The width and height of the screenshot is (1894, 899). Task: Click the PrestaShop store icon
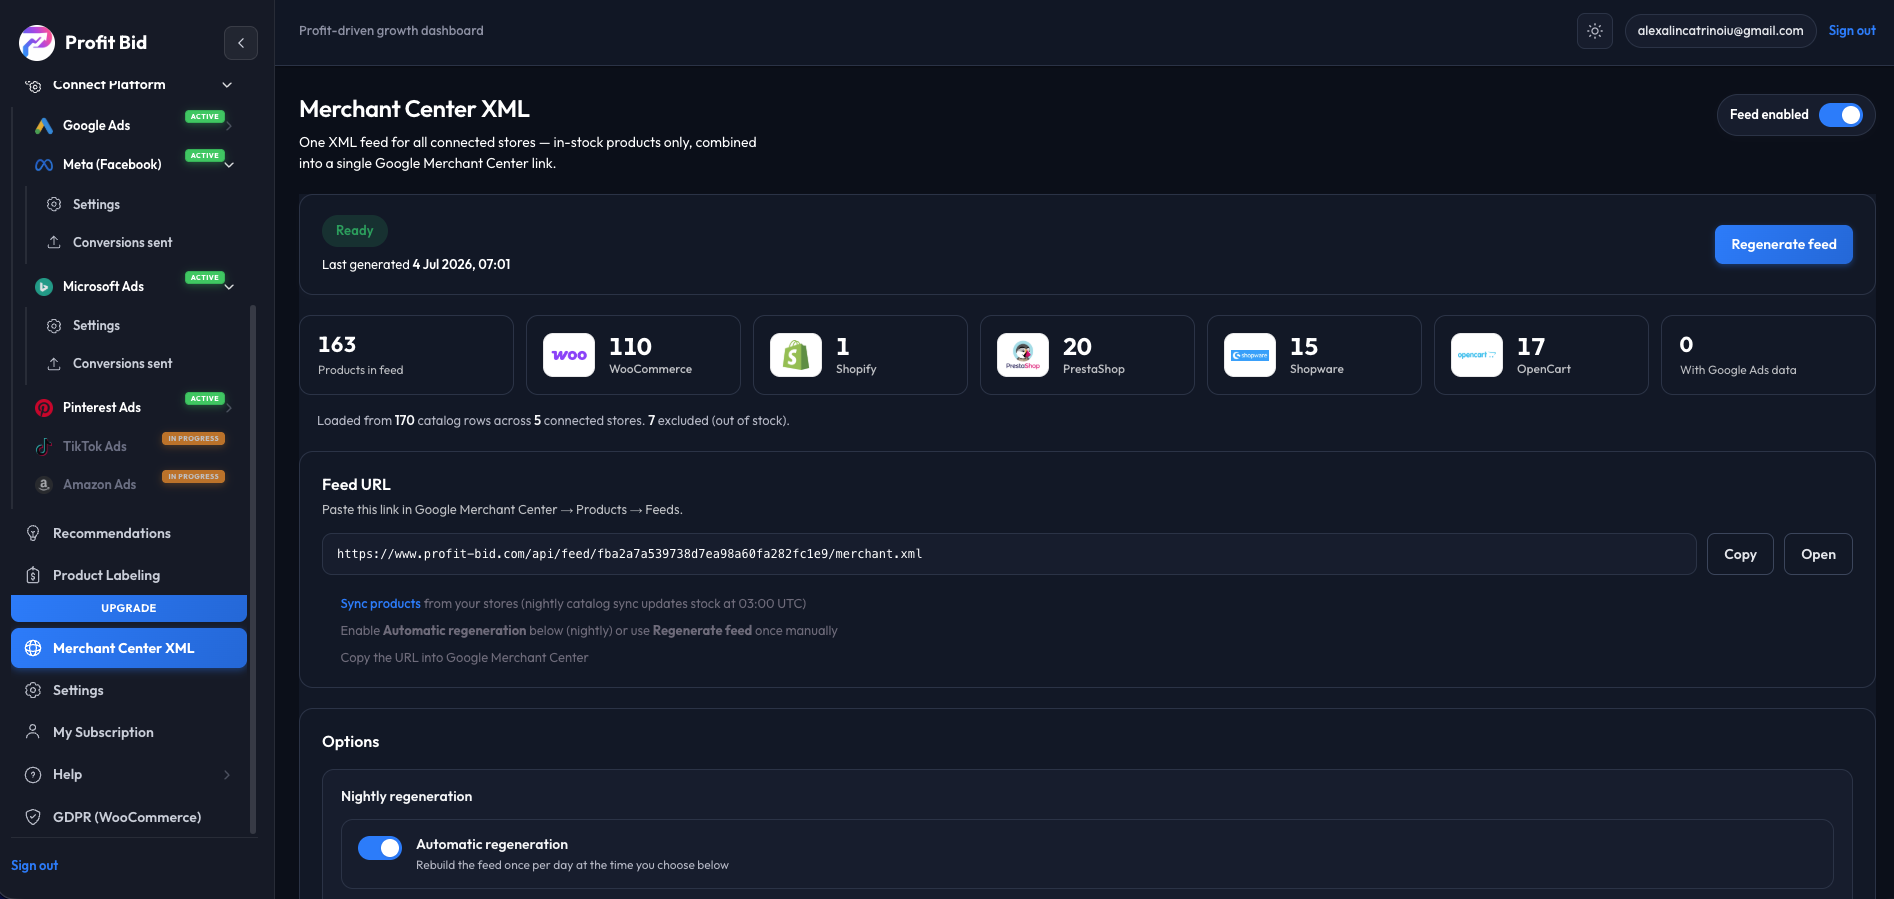pyautogui.click(x=1023, y=355)
